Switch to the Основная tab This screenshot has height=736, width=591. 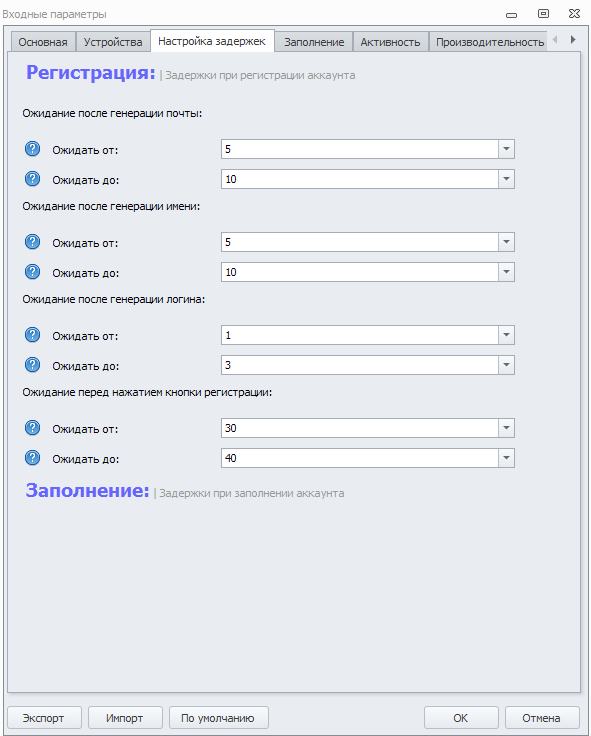click(43, 42)
